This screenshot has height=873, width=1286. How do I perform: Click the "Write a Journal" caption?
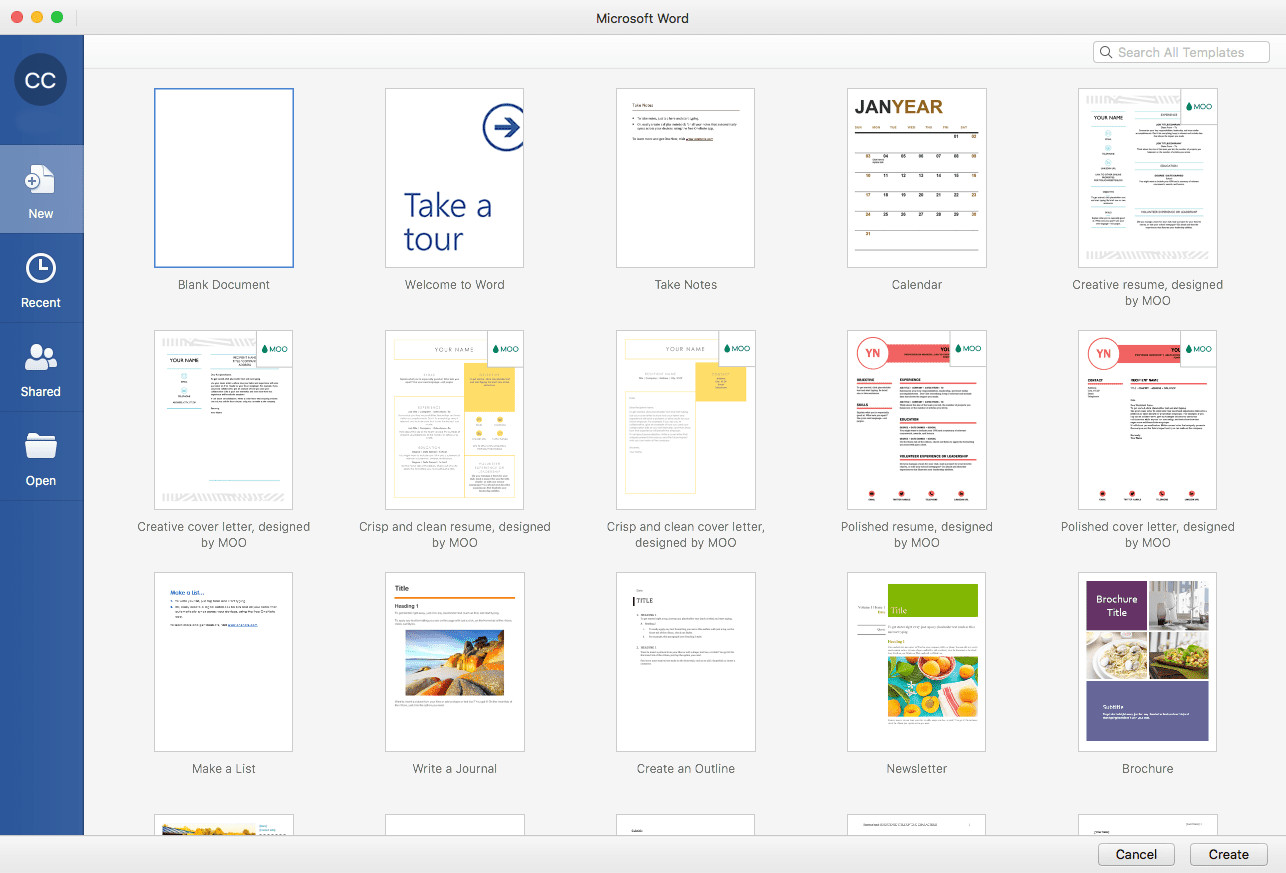[455, 769]
